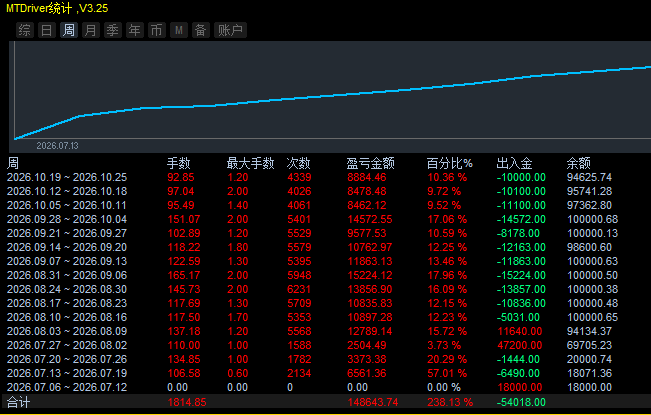Click balance value 94625.74

pyautogui.click(x=590, y=177)
